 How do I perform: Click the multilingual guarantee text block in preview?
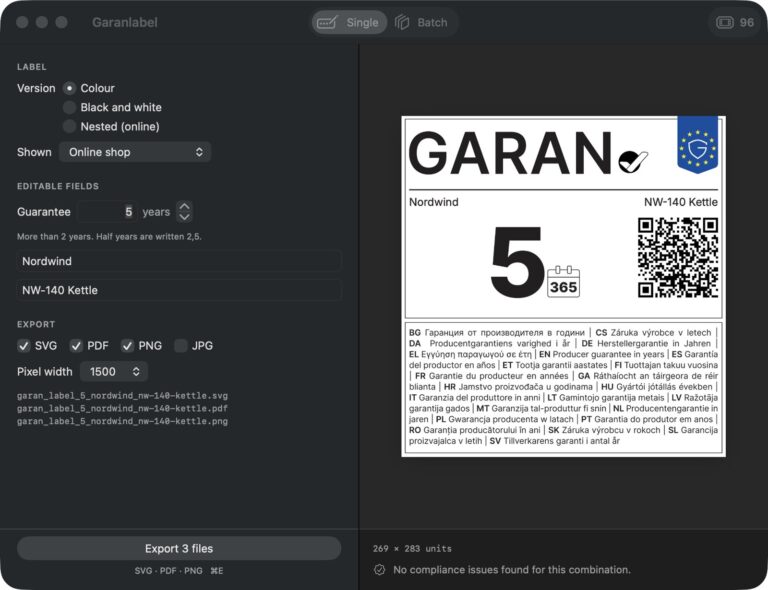[563, 387]
